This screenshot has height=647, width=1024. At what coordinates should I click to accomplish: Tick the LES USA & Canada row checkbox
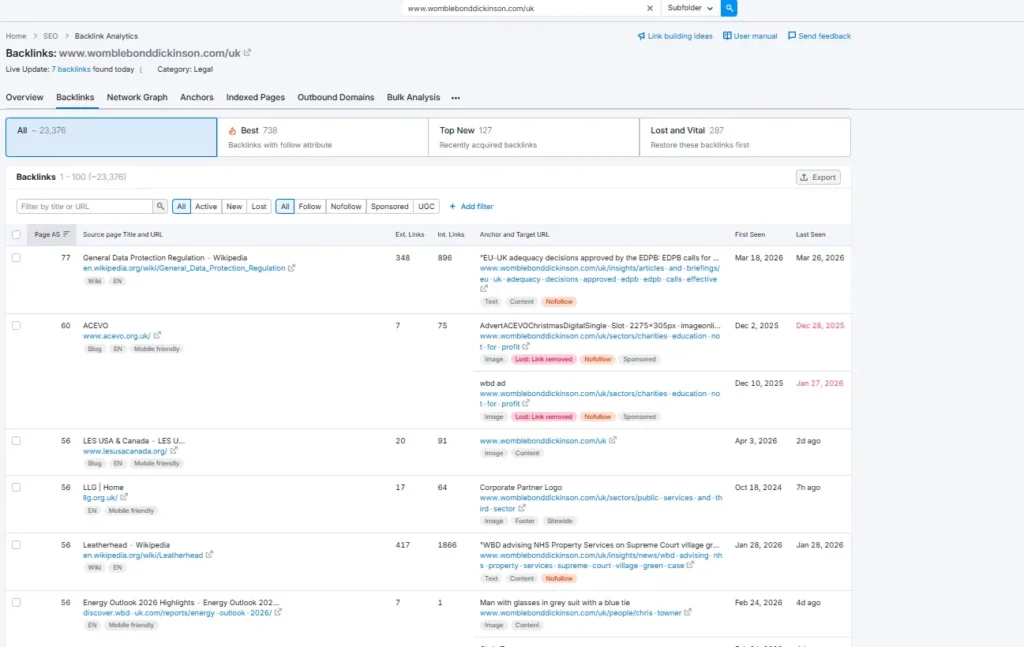(x=16, y=441)
